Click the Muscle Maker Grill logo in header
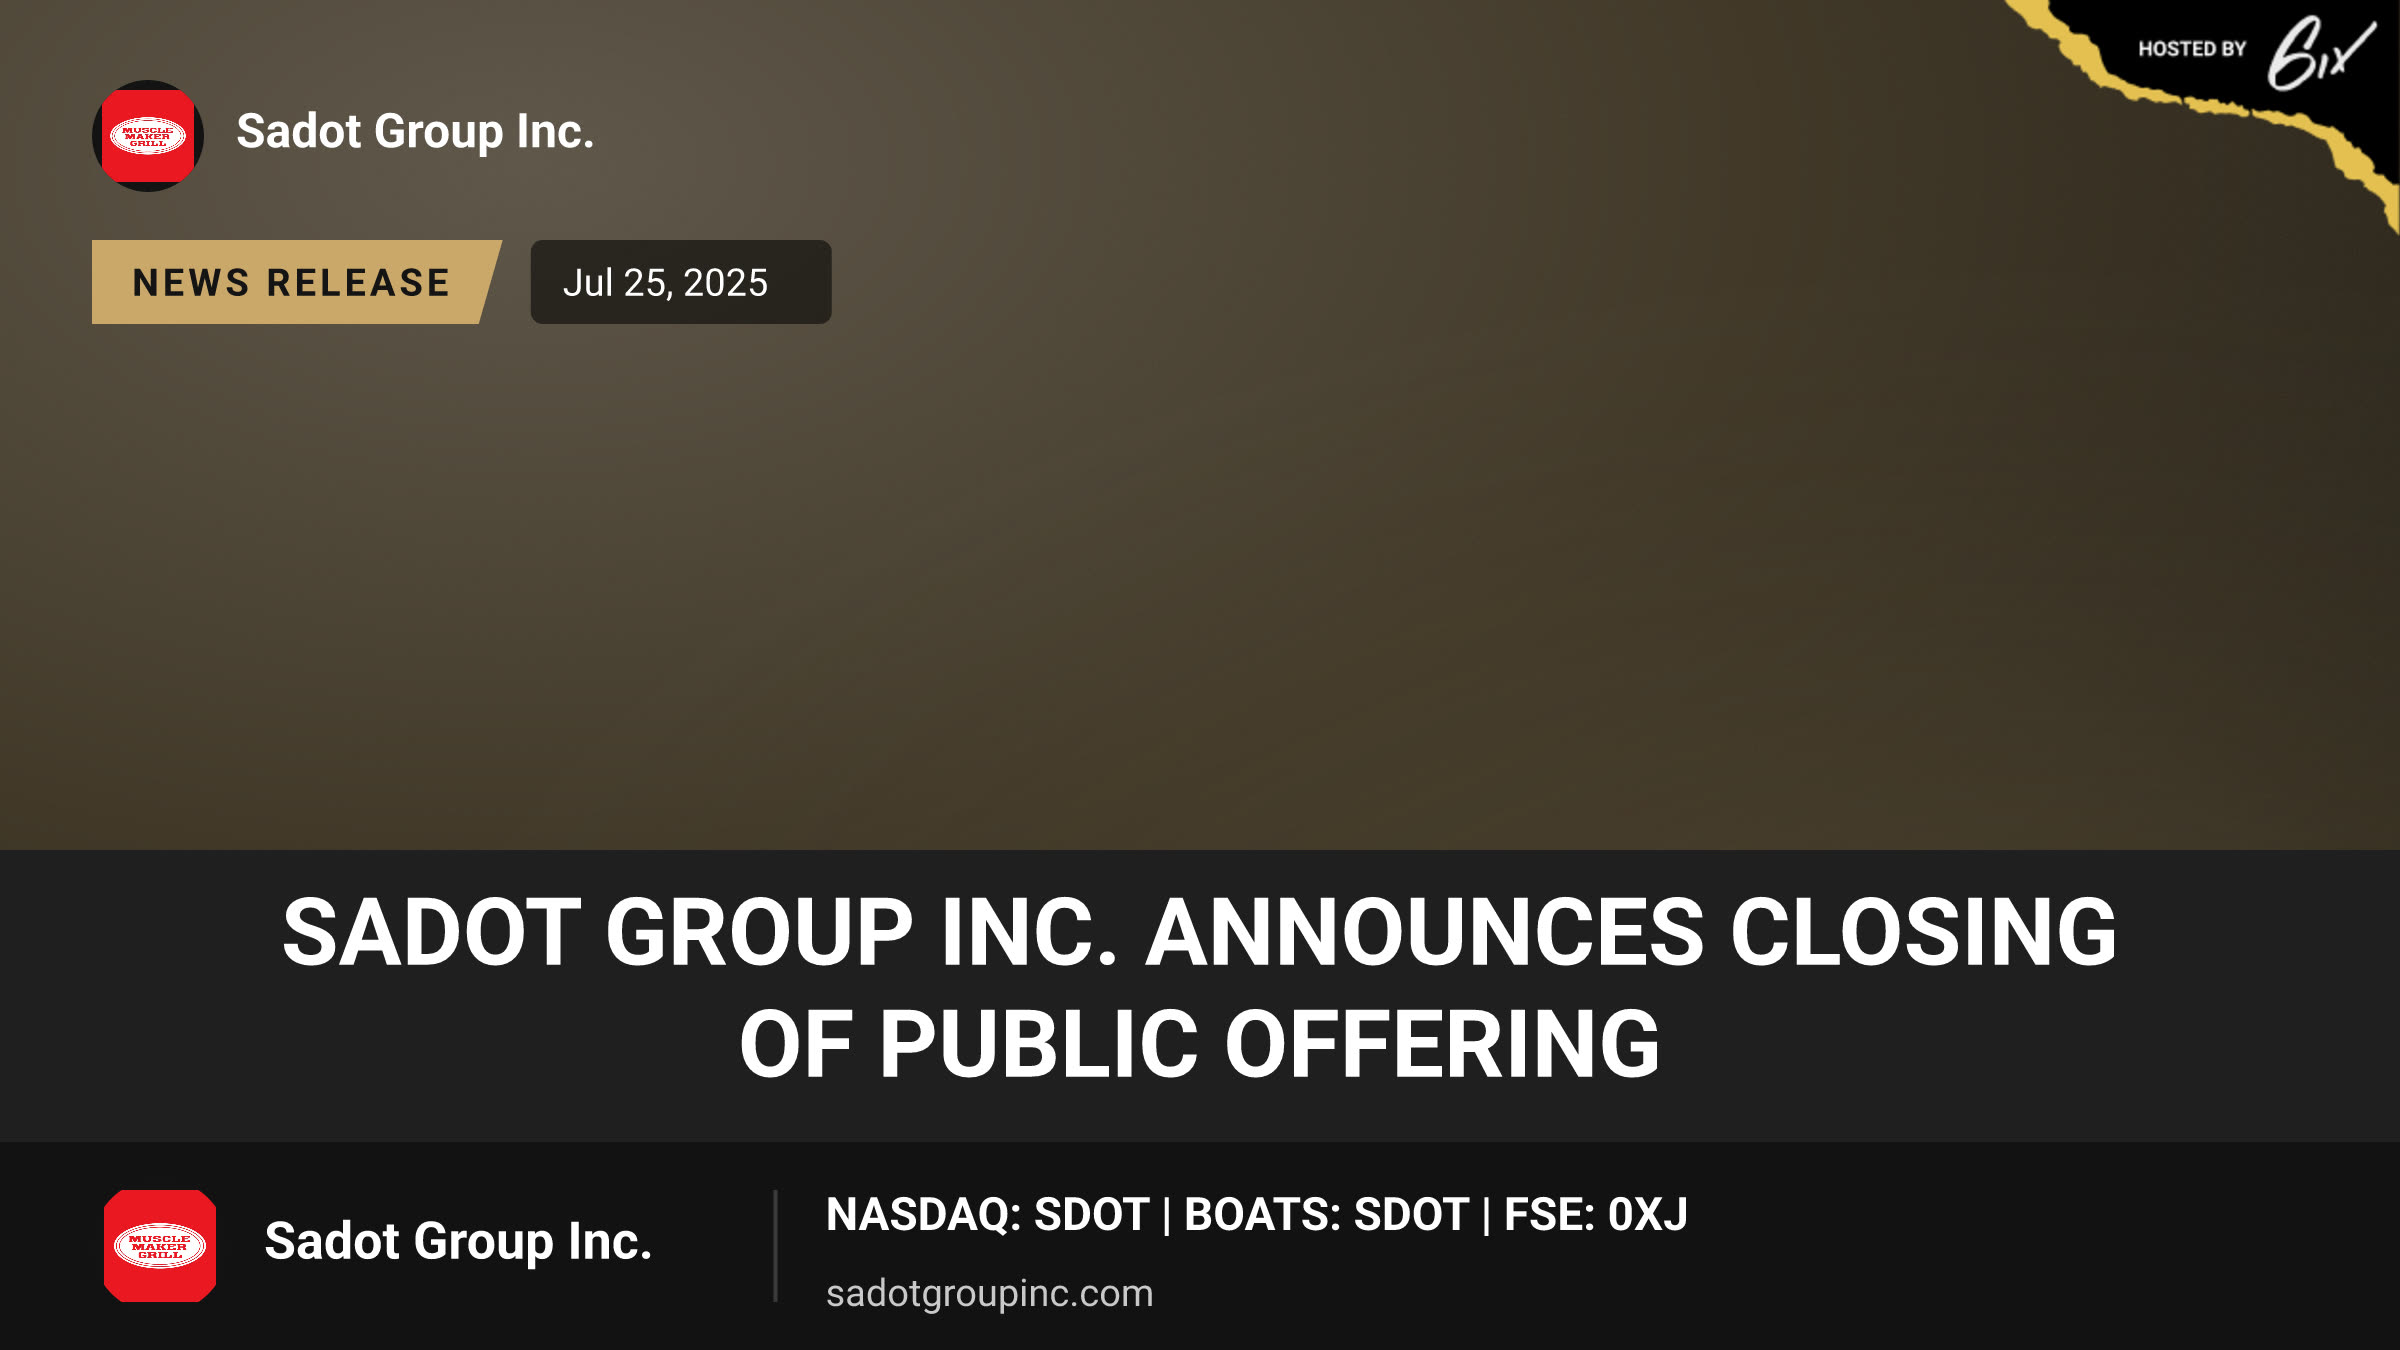 point(148,136)
